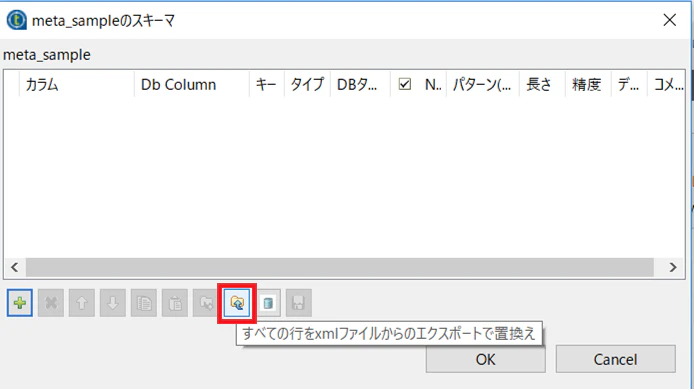Click the paste rows clipboard button

[x=175, y=303]
